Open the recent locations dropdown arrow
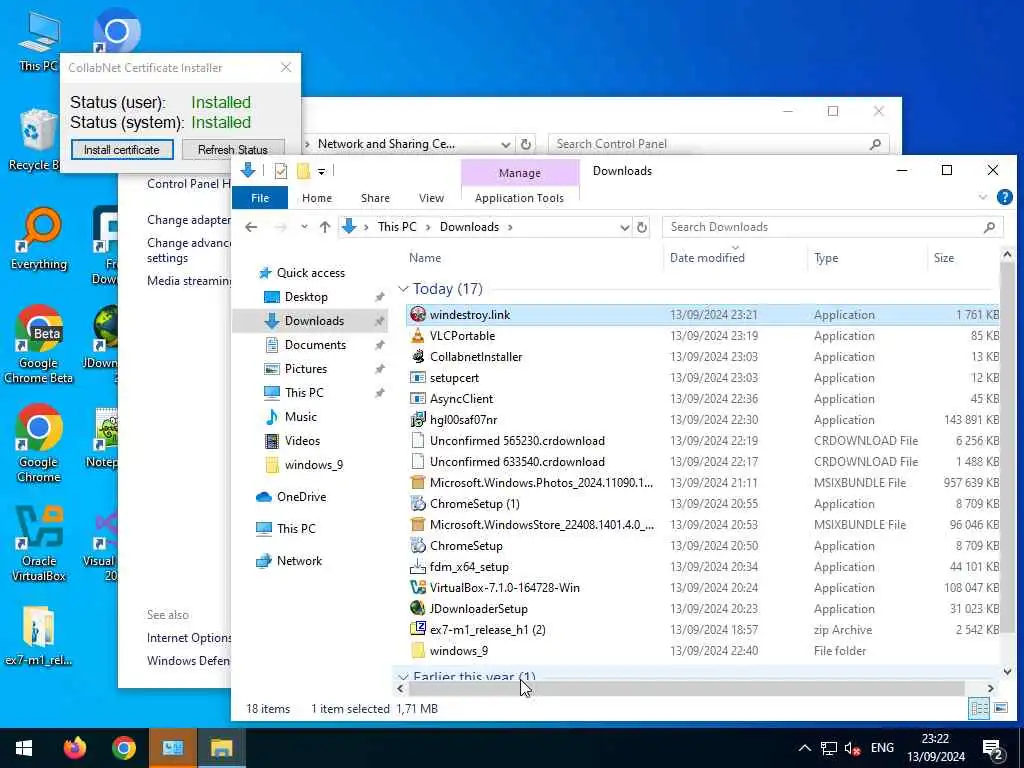The image size is (1024, 768). (x=304, y=227)
